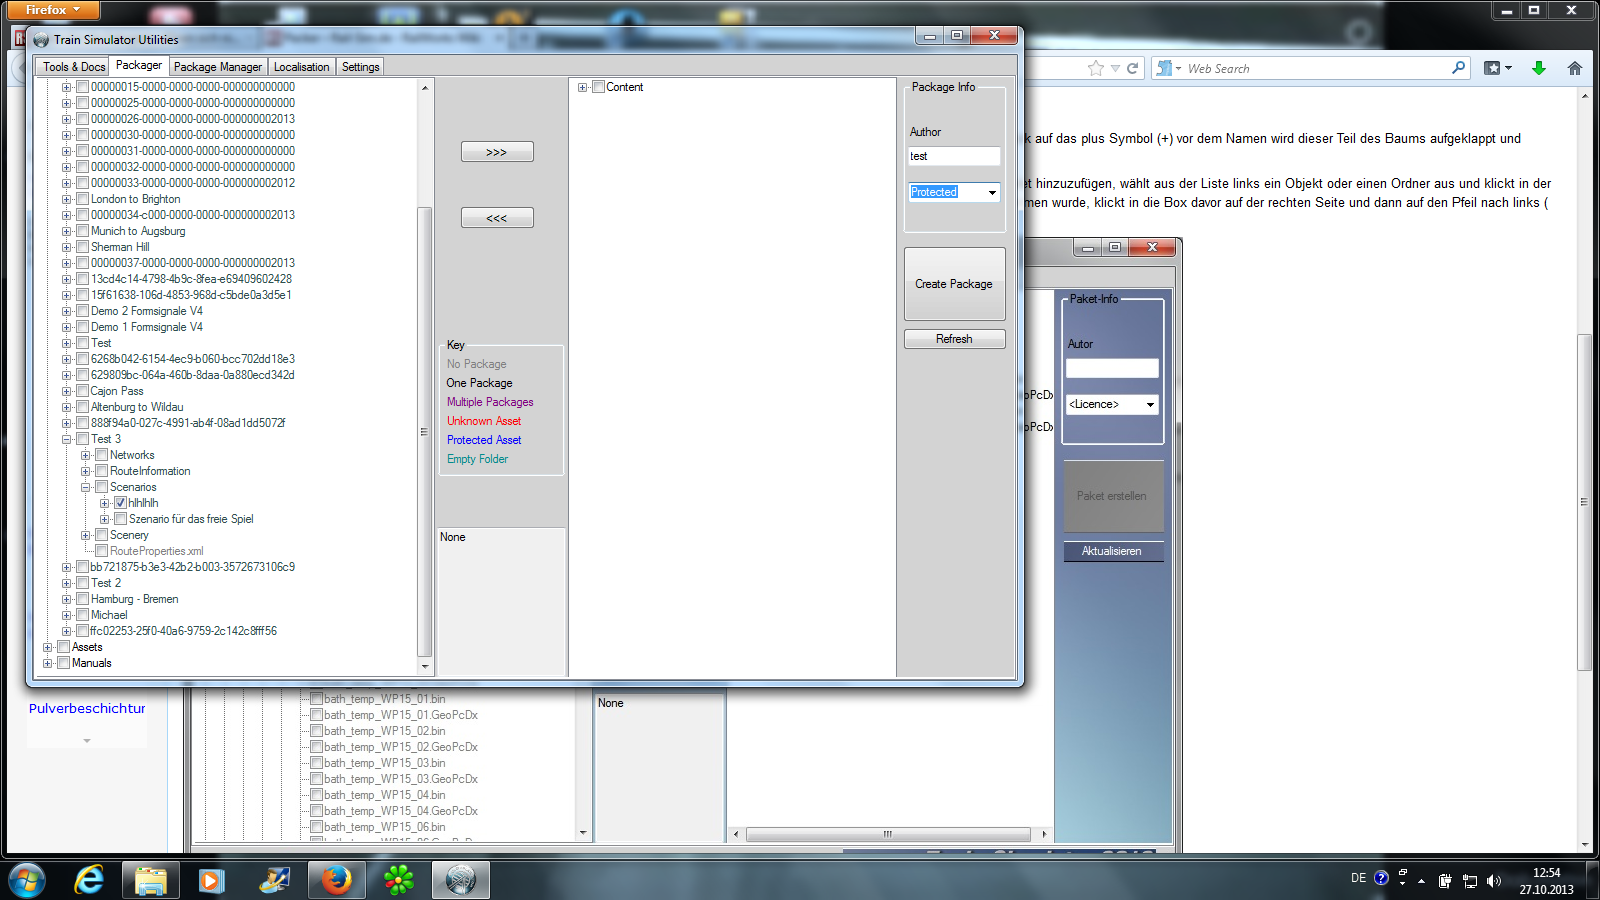Click the Firefox page vertical scrollbar
Screen dimensions: 1600x900
(x=1585, y=502)
